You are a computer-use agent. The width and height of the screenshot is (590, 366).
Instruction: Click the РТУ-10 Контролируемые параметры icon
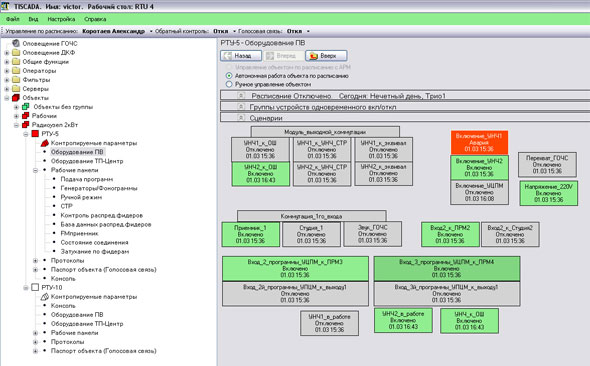click(x=45, y=297)
